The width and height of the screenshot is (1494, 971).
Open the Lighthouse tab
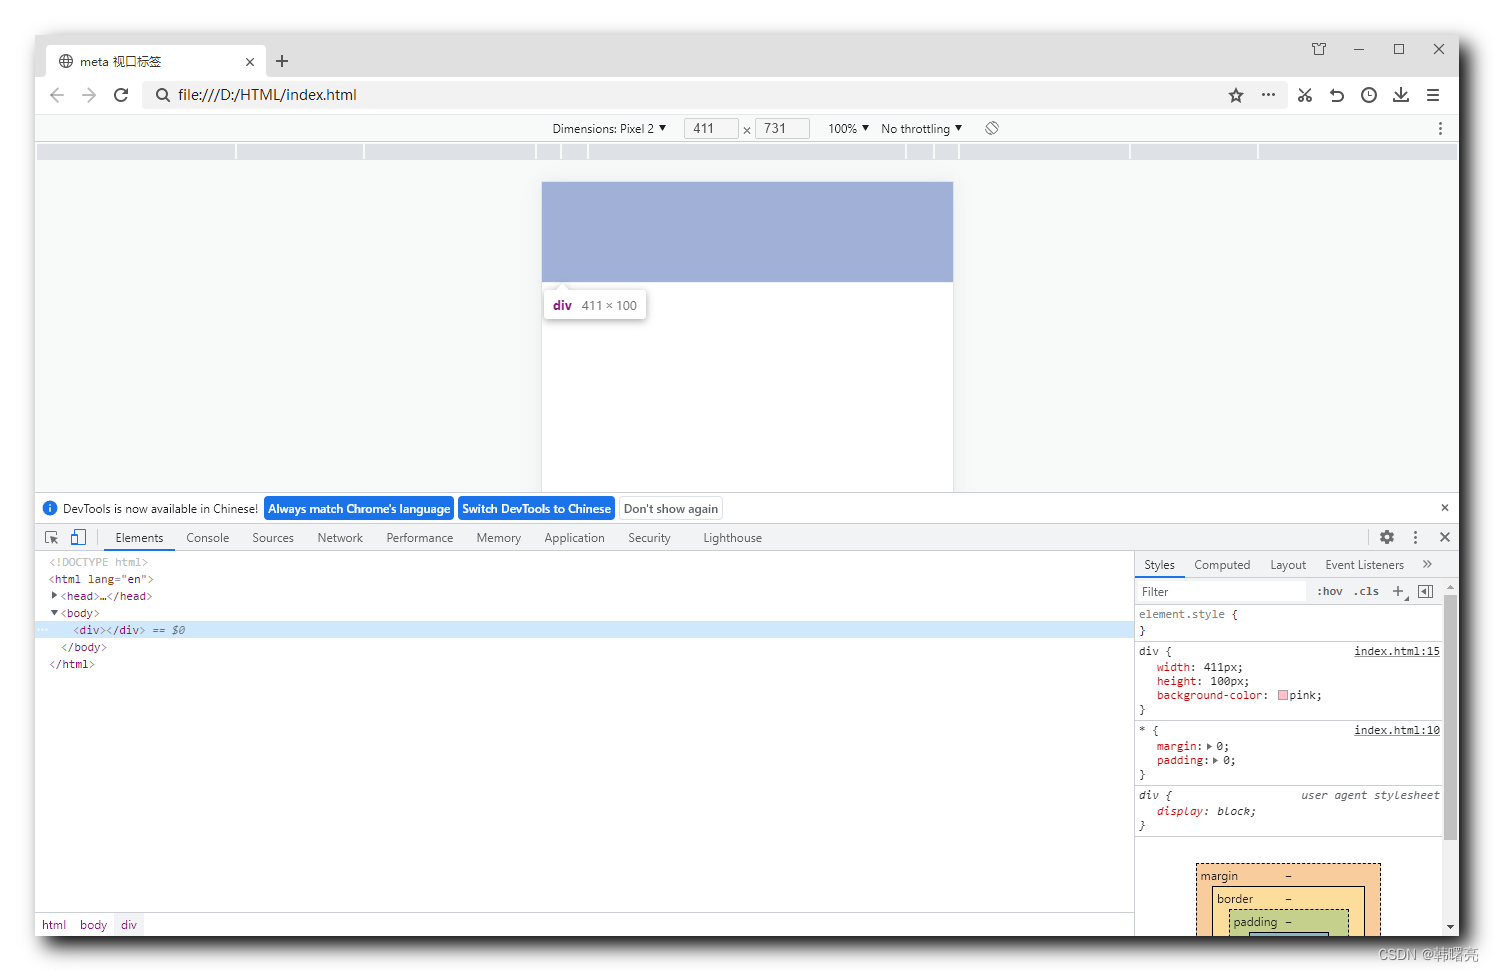733,537
